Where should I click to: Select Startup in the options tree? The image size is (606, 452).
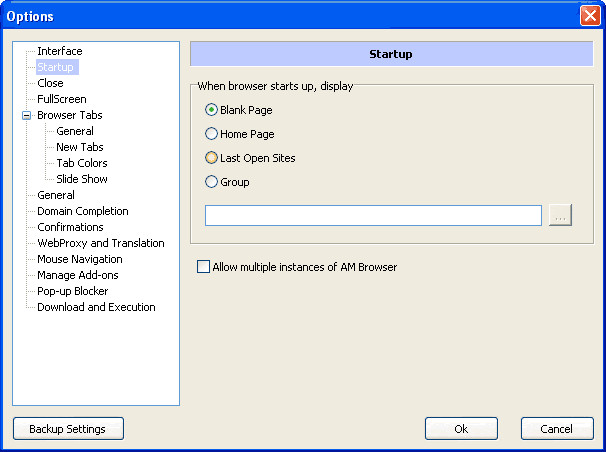tap(55, 67)
